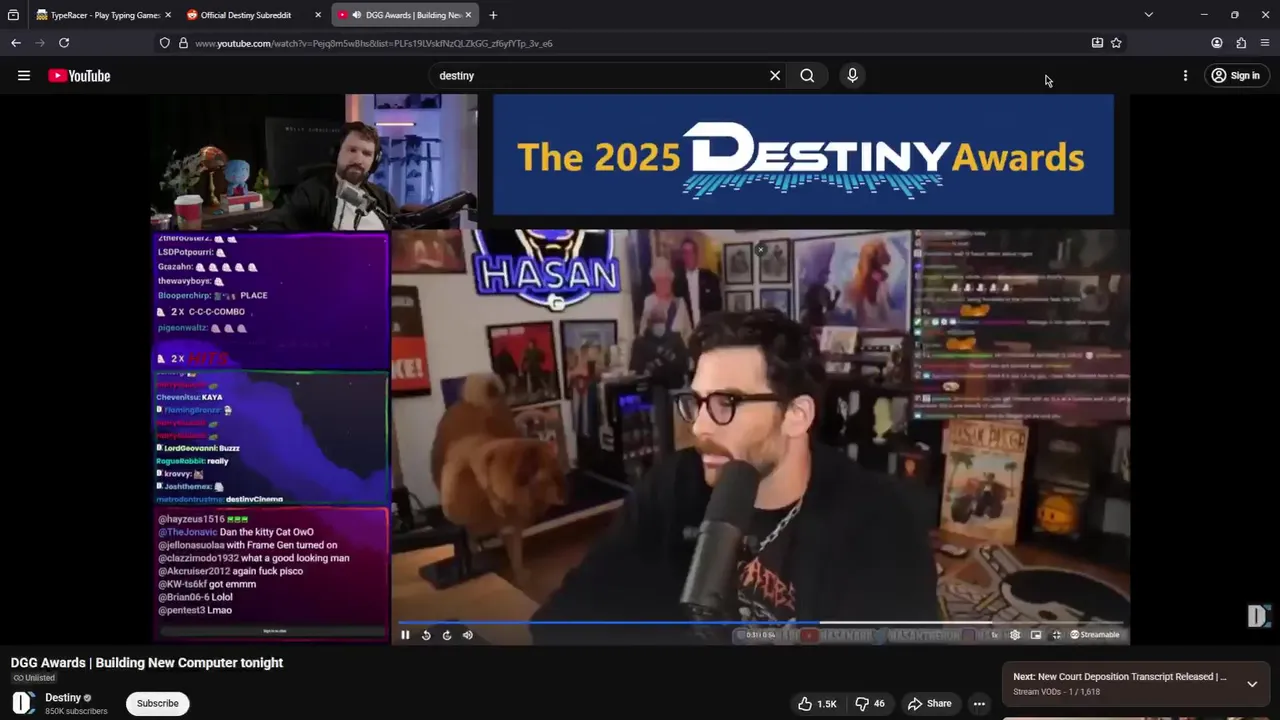Screen dimensions: 1280x720
Task: Expand the Stream VODs playlist panel
Action: click(x=1252, y=684)
